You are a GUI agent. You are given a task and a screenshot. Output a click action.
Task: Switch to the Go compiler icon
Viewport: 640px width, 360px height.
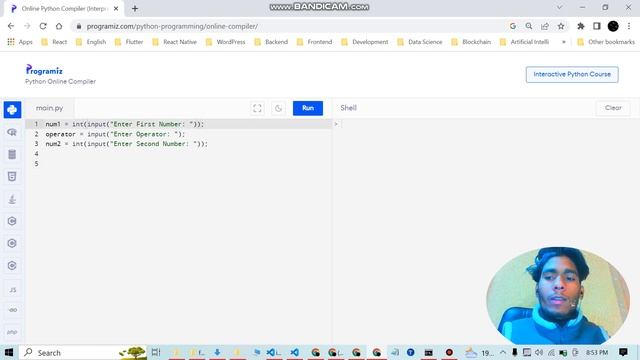pyautogui.click(x=12, y=310)
